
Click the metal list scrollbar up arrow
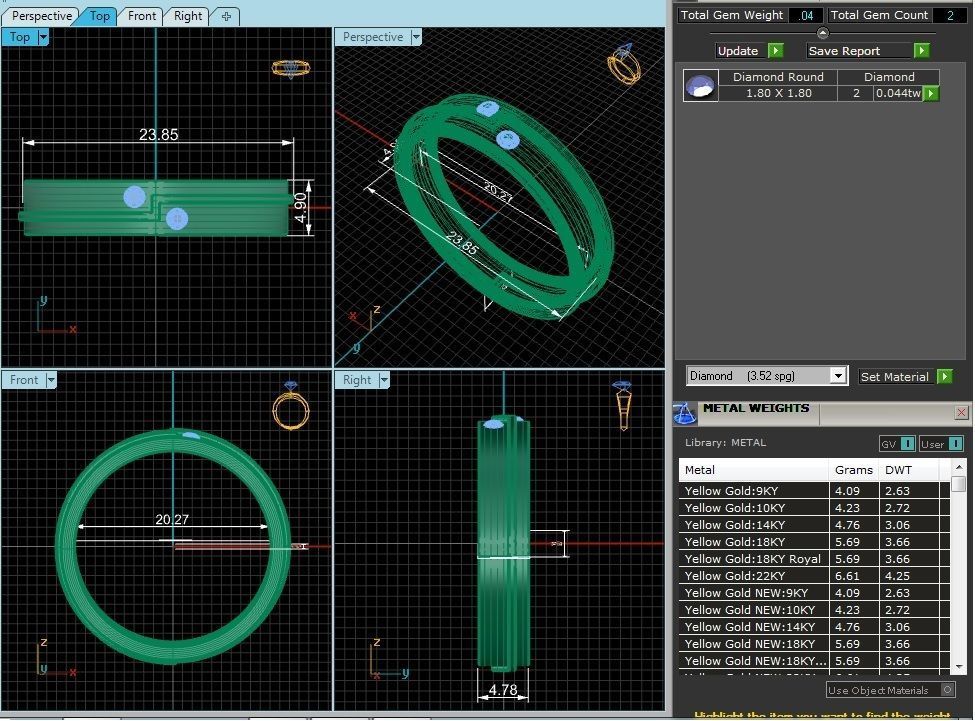click(959, 466)
